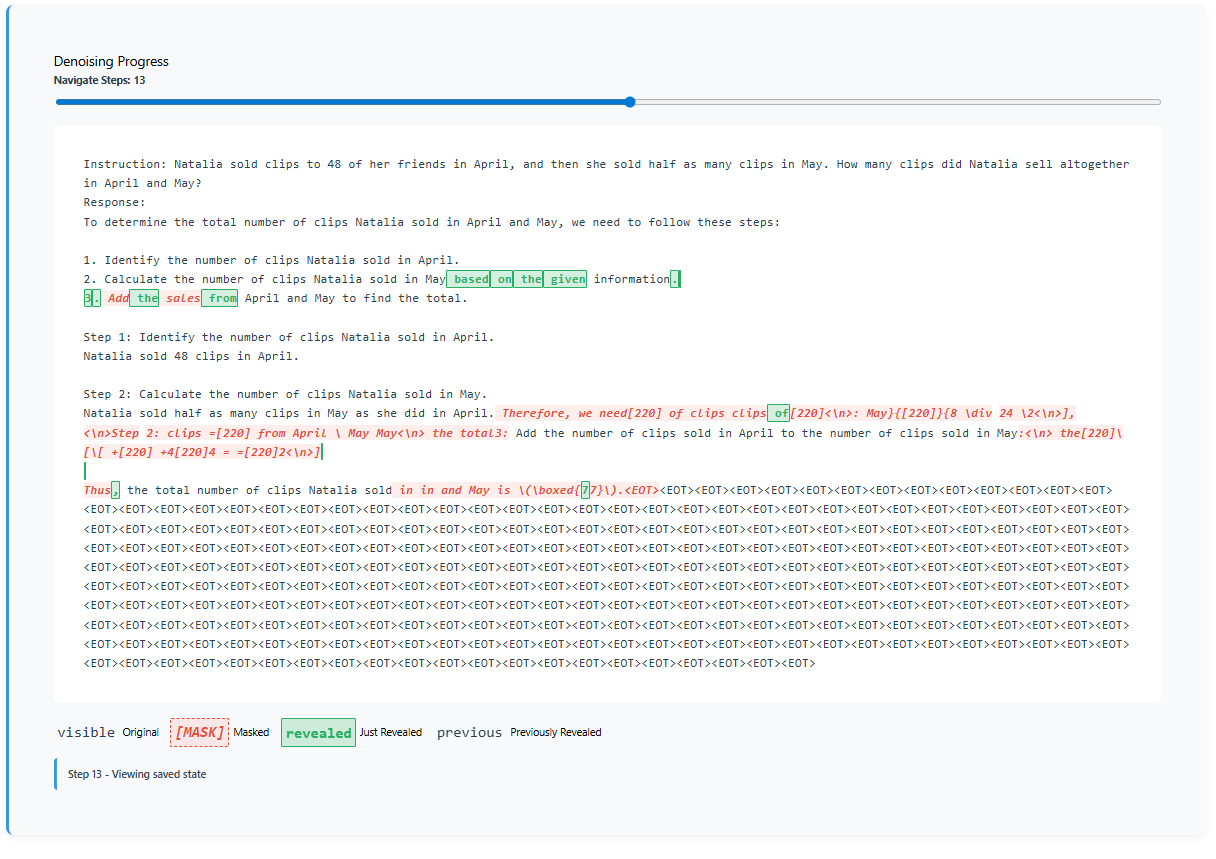Click the denoising progress slider handle
This screenshot has width=1216, height=859.
pyautogui.click(x=630, y=102)
